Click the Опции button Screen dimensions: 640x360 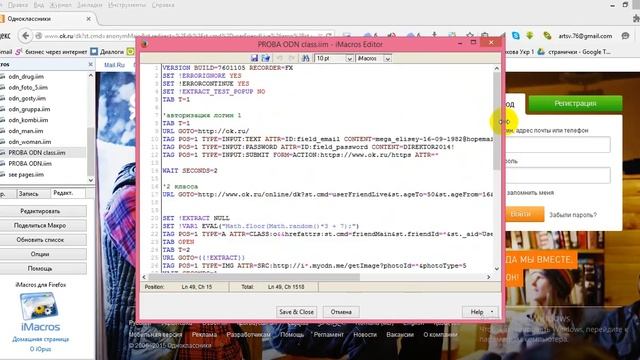(40, 254)
